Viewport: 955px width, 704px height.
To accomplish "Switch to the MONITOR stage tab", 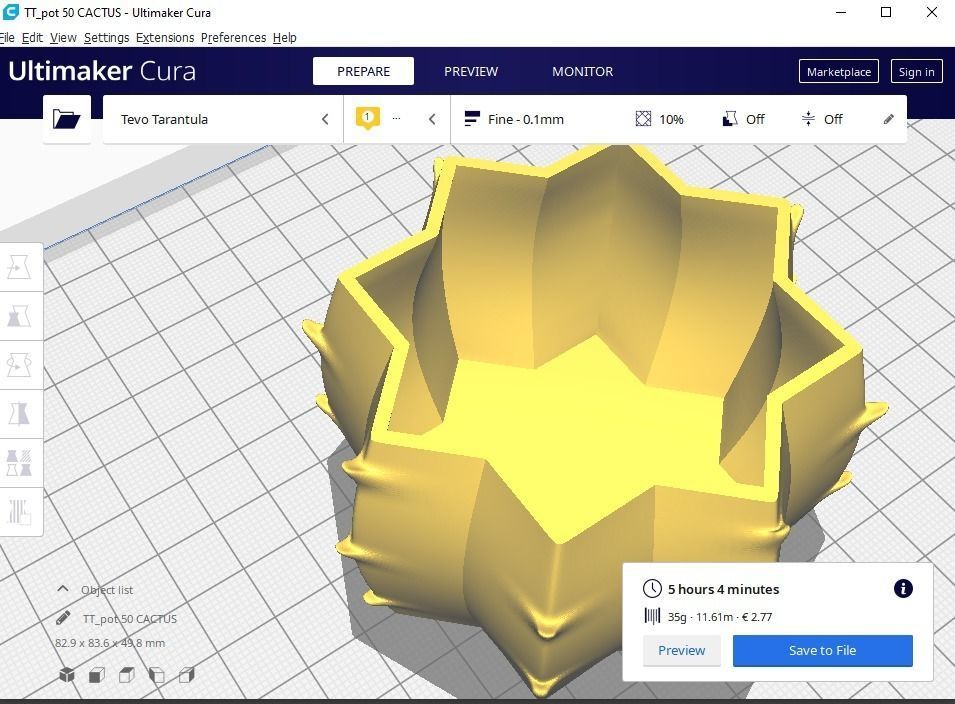I will coord(582,71).
